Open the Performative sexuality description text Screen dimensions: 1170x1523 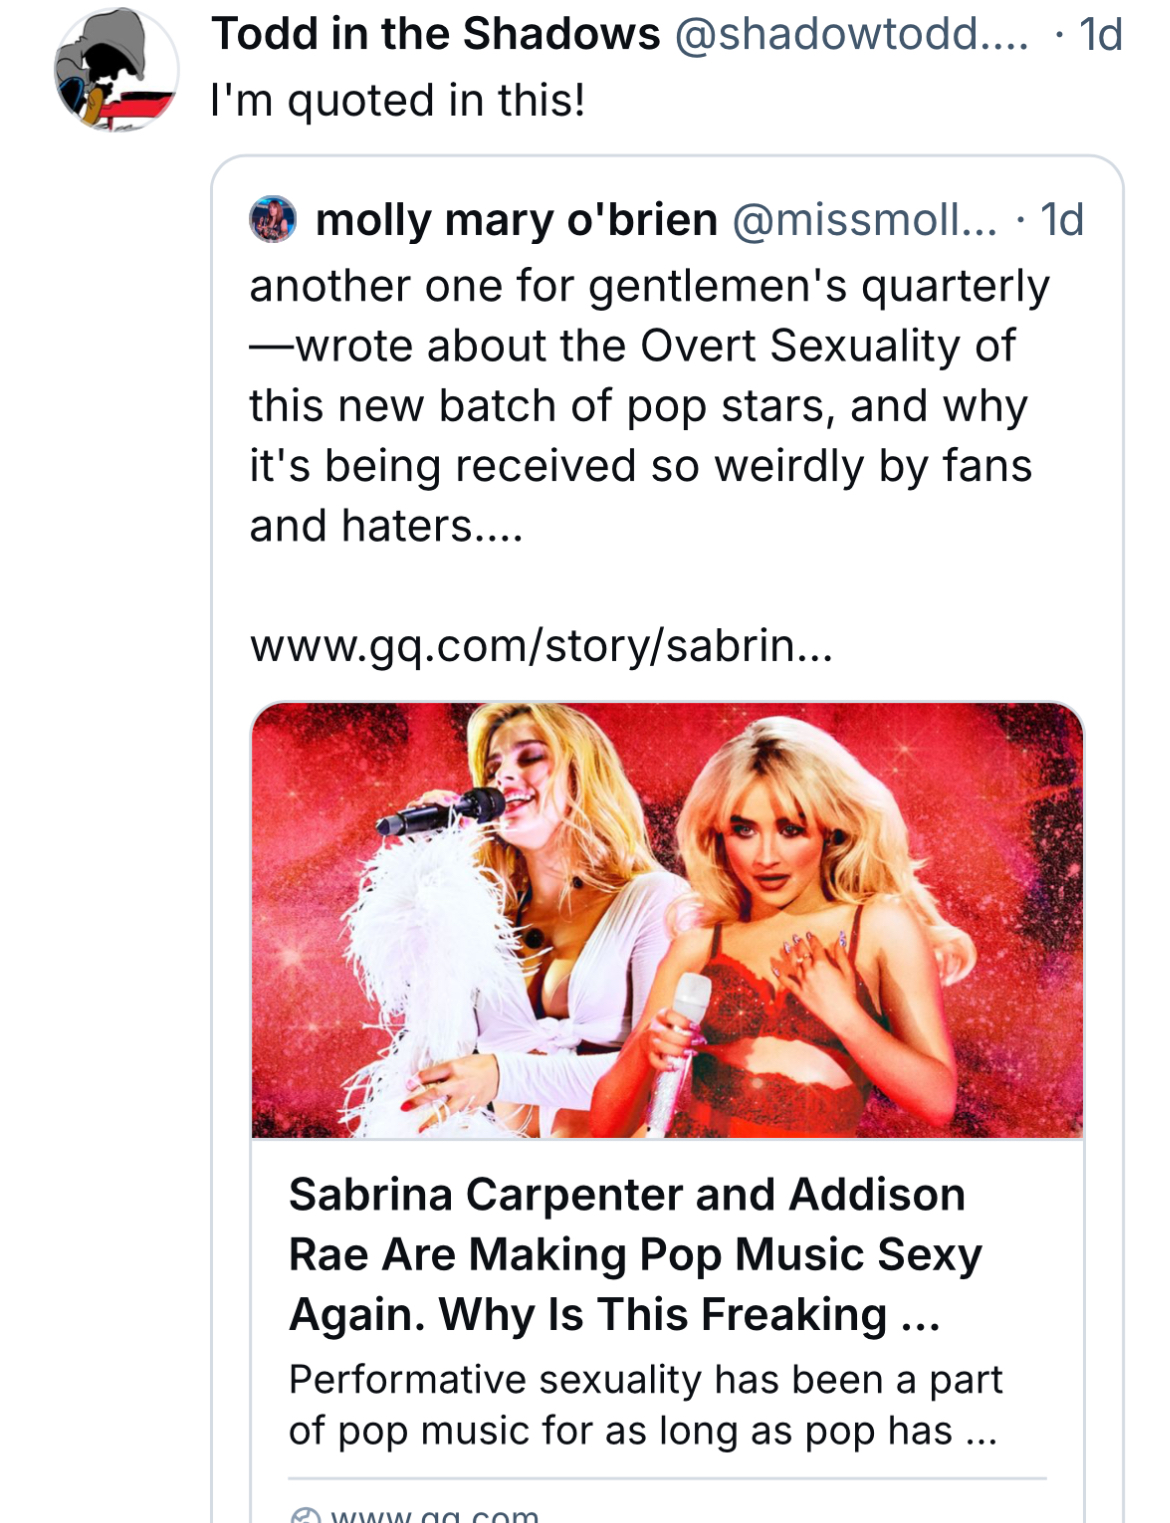pyautogui.click(x=645, y=1405)
